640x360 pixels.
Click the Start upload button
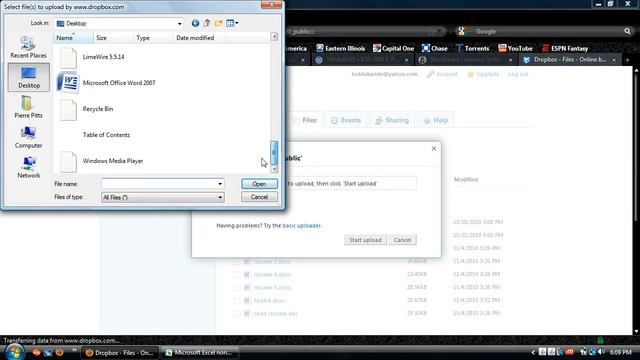pyautogui.click(x=365, y=240)
